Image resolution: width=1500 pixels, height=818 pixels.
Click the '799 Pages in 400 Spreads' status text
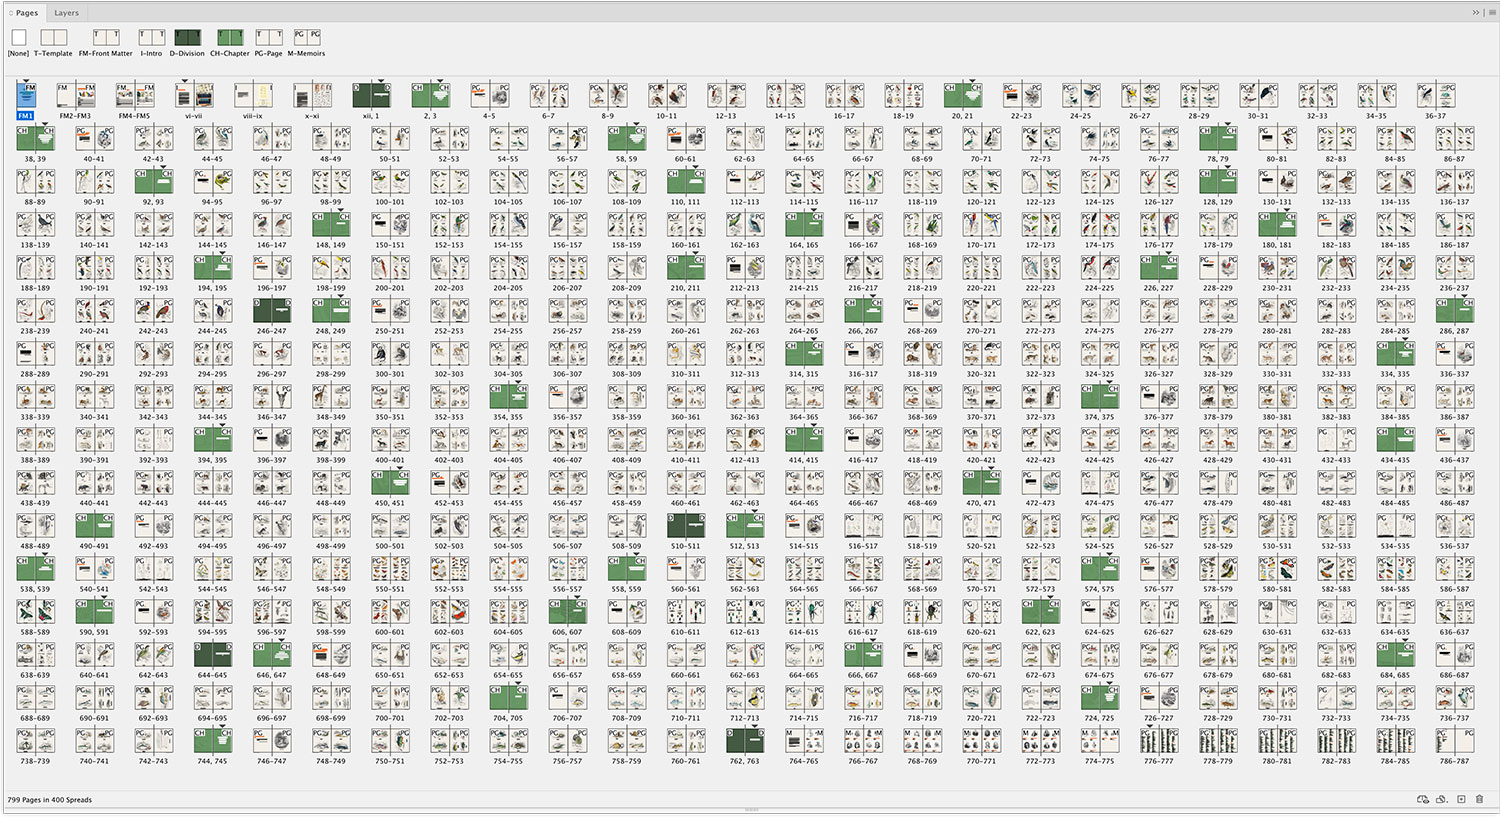pyautogui.click(x=49, y=800)
